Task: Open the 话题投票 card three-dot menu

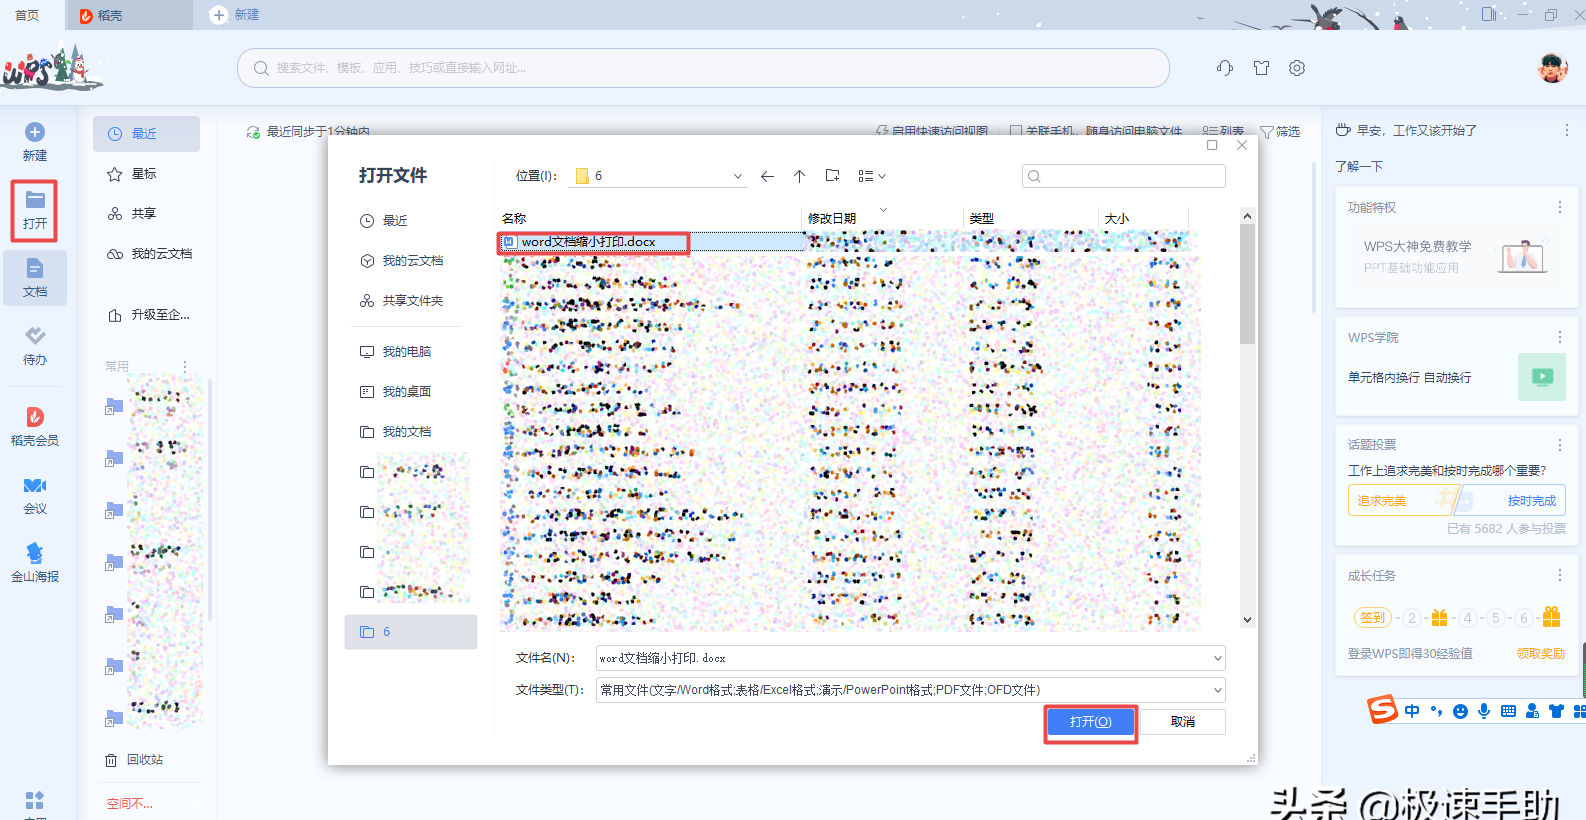Action: [x=1559, y=444]
